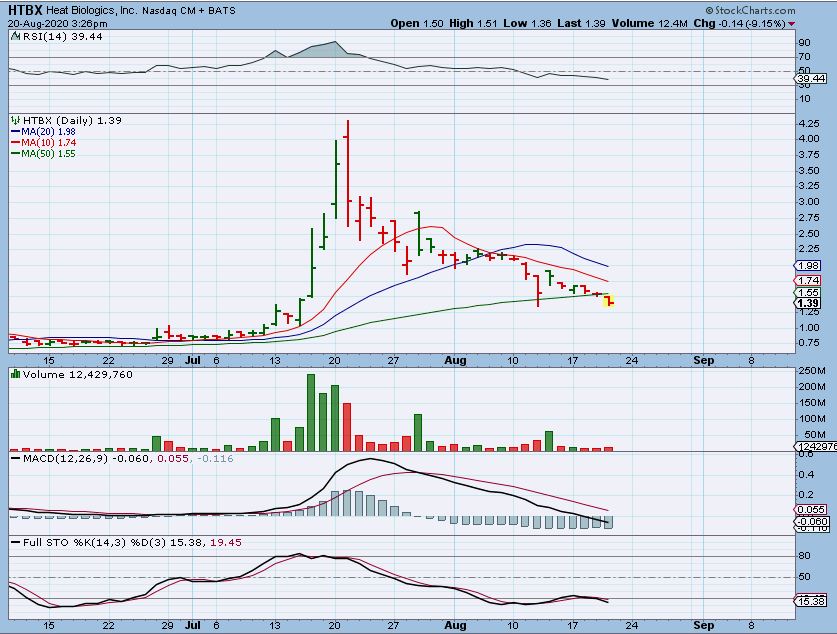Click the MA(10) 1.74 red legend entry
Screen dimensions: 837x634
click(44, 142)
